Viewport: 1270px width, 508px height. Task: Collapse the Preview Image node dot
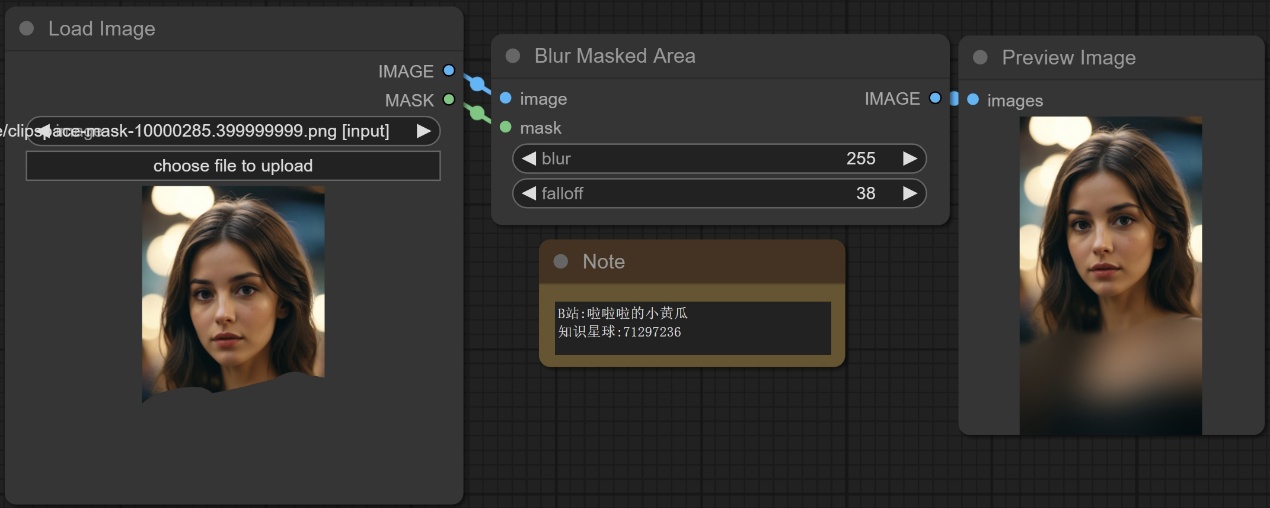tap(980, 58)
